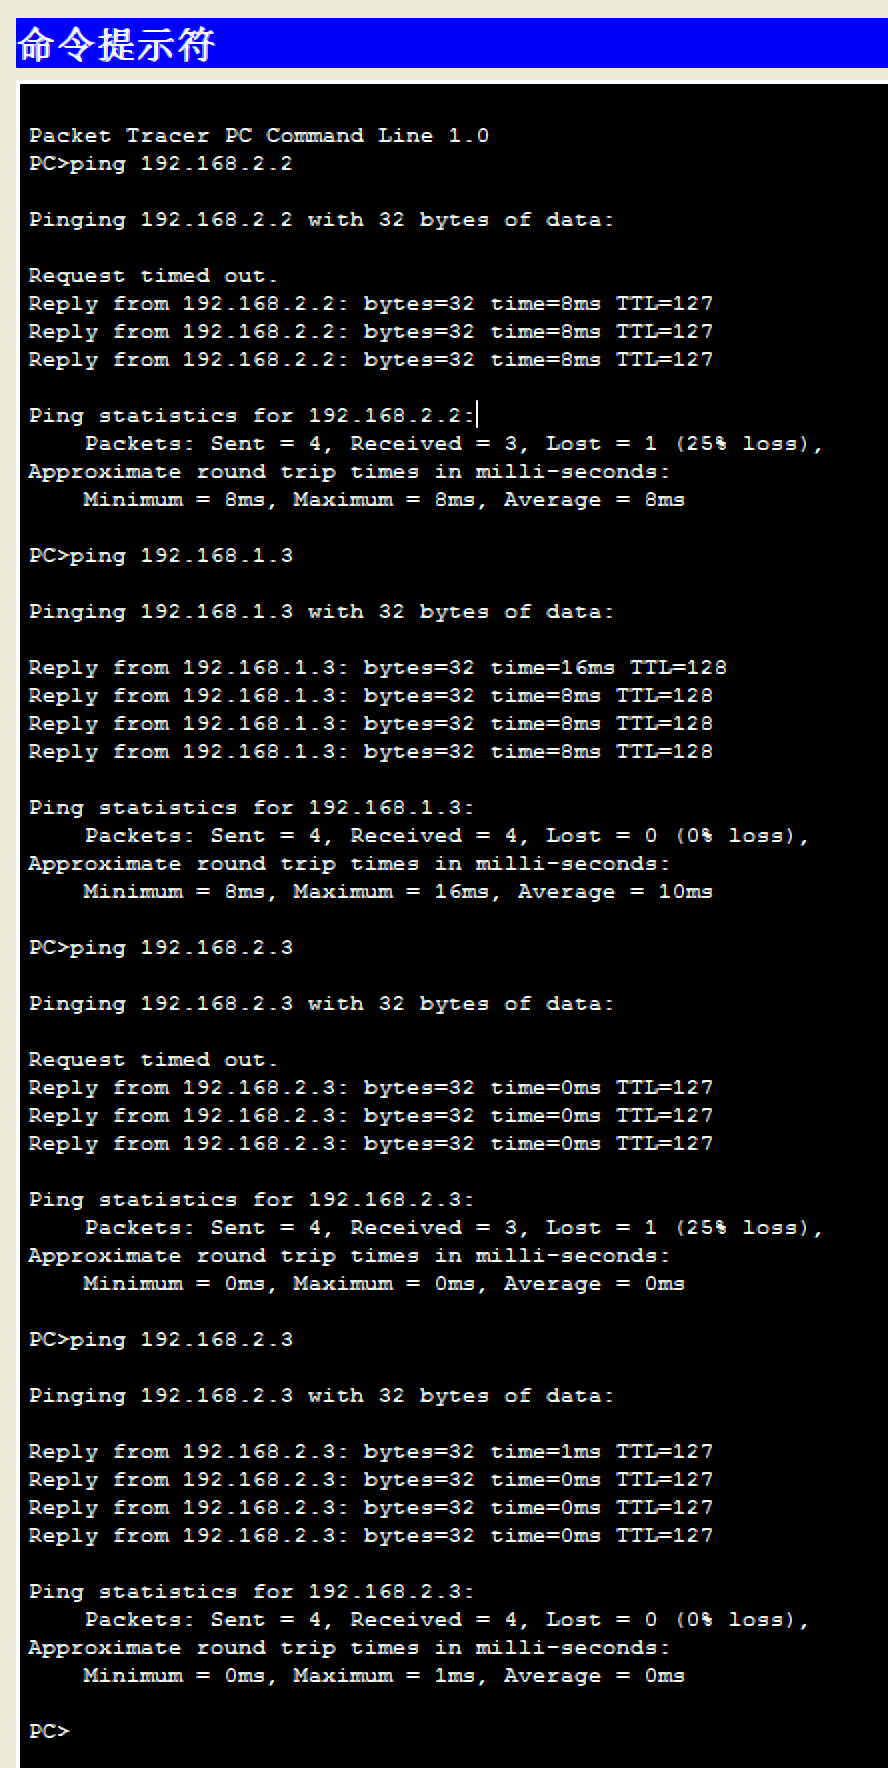Click the line with Average = 10ms
The width and height of the screenshot is (888, 1768).
(x=397, y=891)
